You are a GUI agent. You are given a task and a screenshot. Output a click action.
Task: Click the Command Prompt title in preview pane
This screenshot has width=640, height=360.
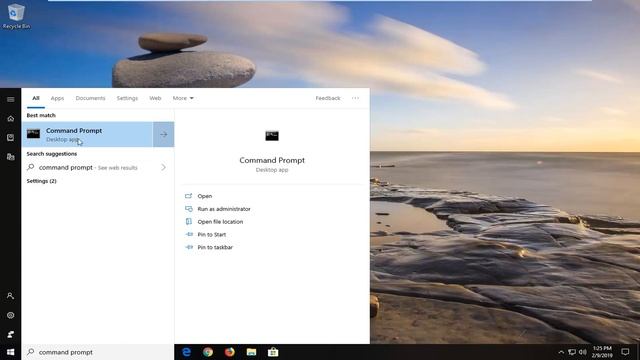[x=272, y=160]
